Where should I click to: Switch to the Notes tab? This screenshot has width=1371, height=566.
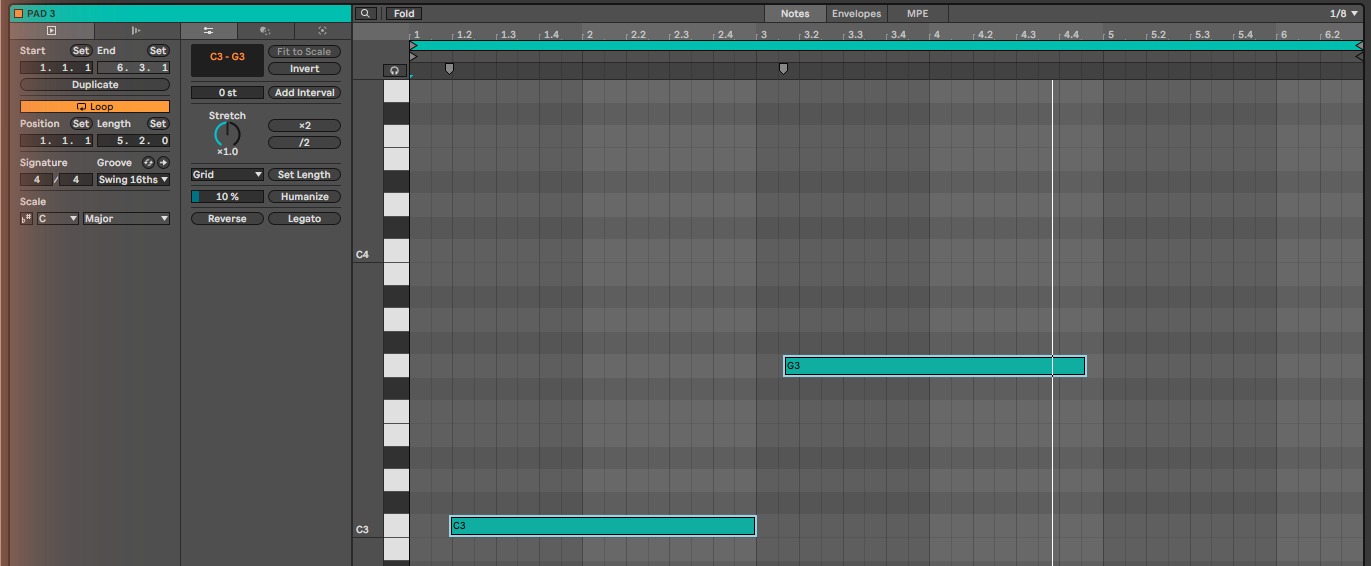[795, 14]
